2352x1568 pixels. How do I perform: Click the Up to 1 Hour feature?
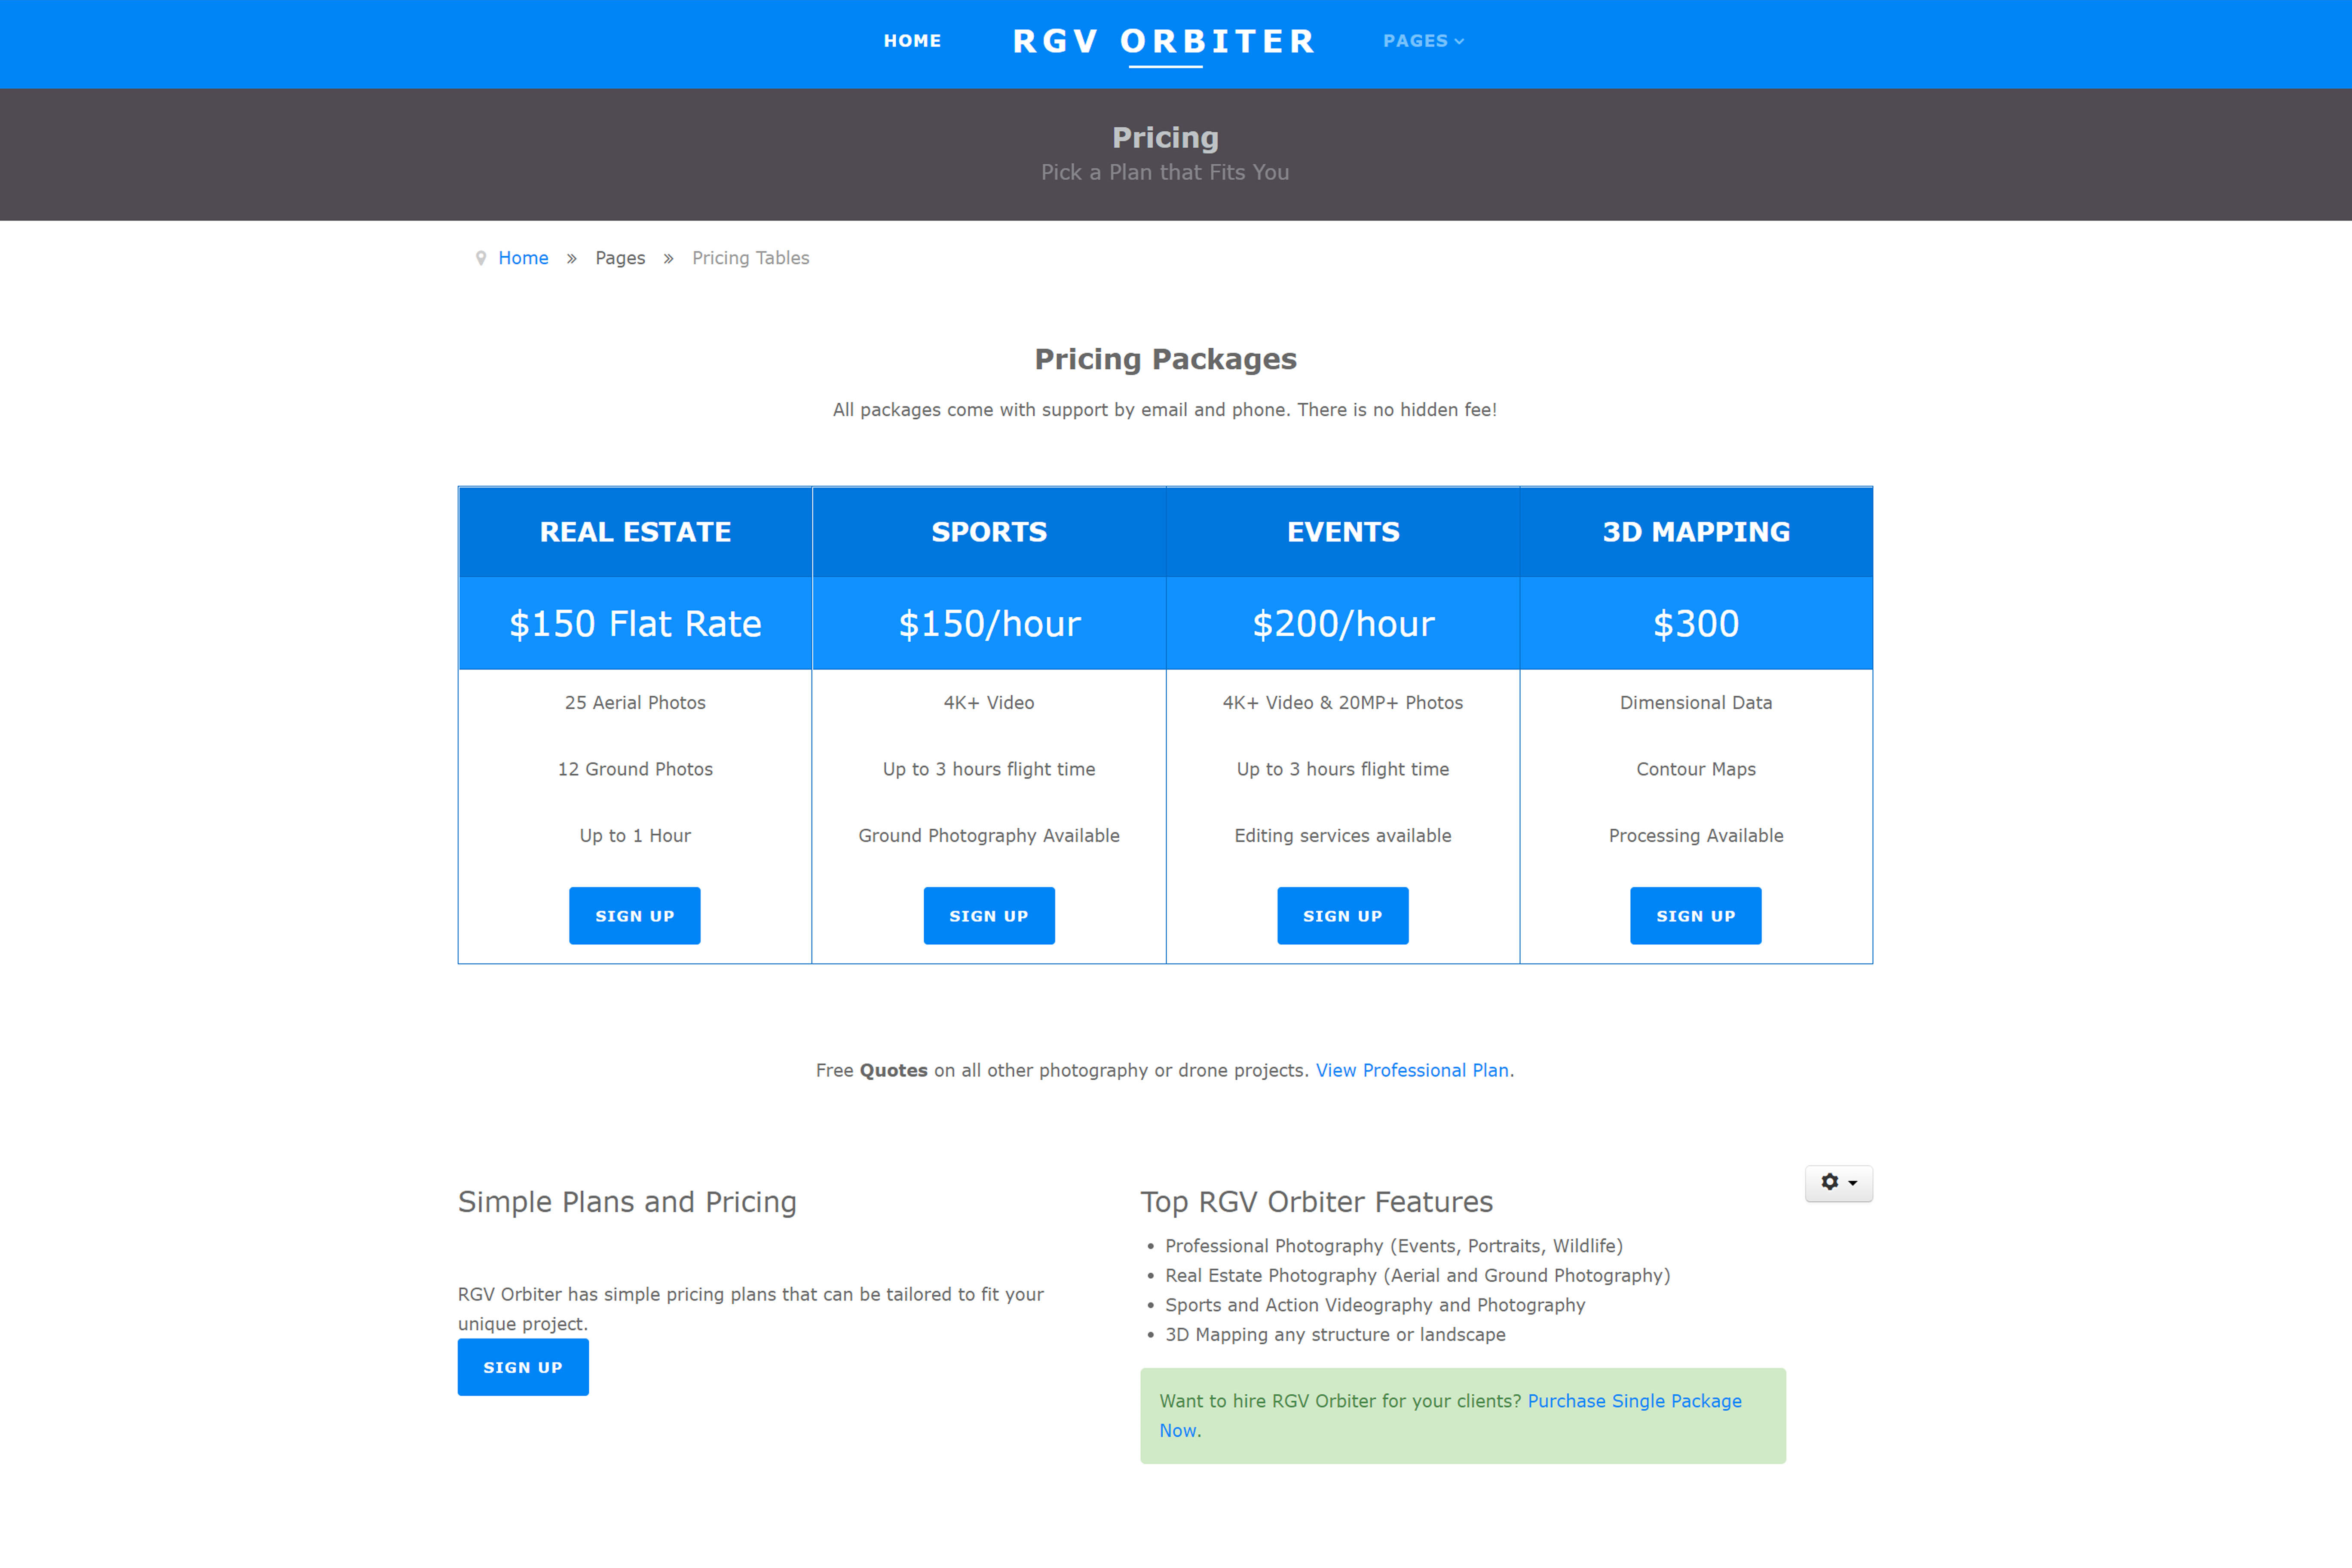coord(635,836)
